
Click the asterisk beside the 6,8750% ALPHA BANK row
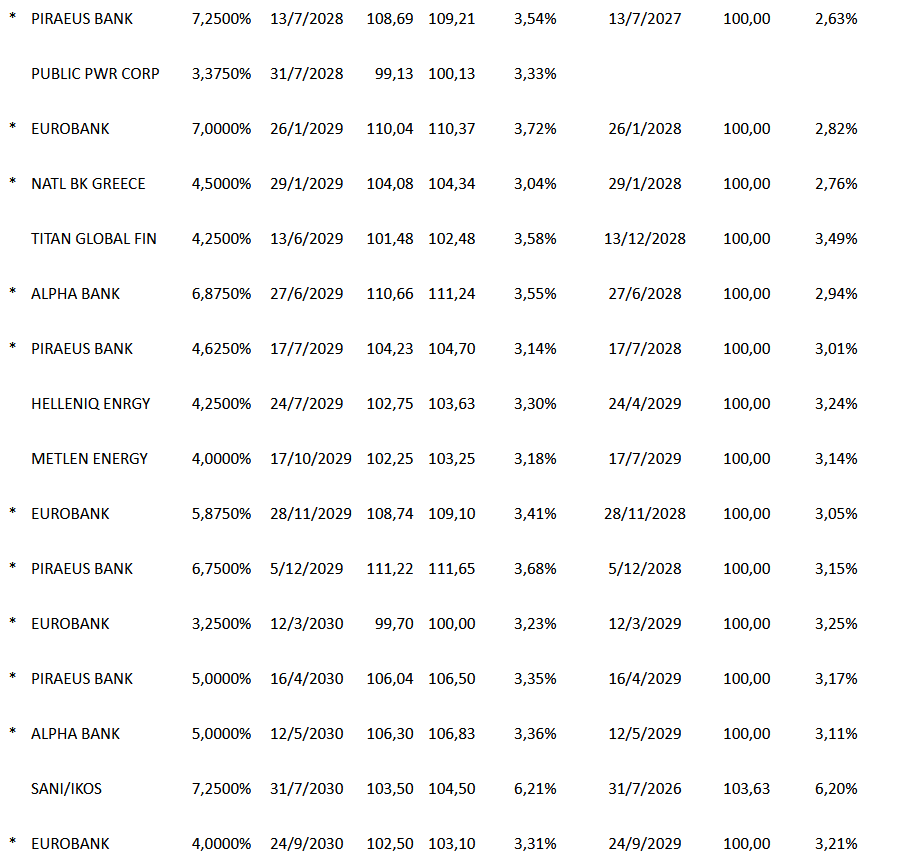[x=13, y=292]
